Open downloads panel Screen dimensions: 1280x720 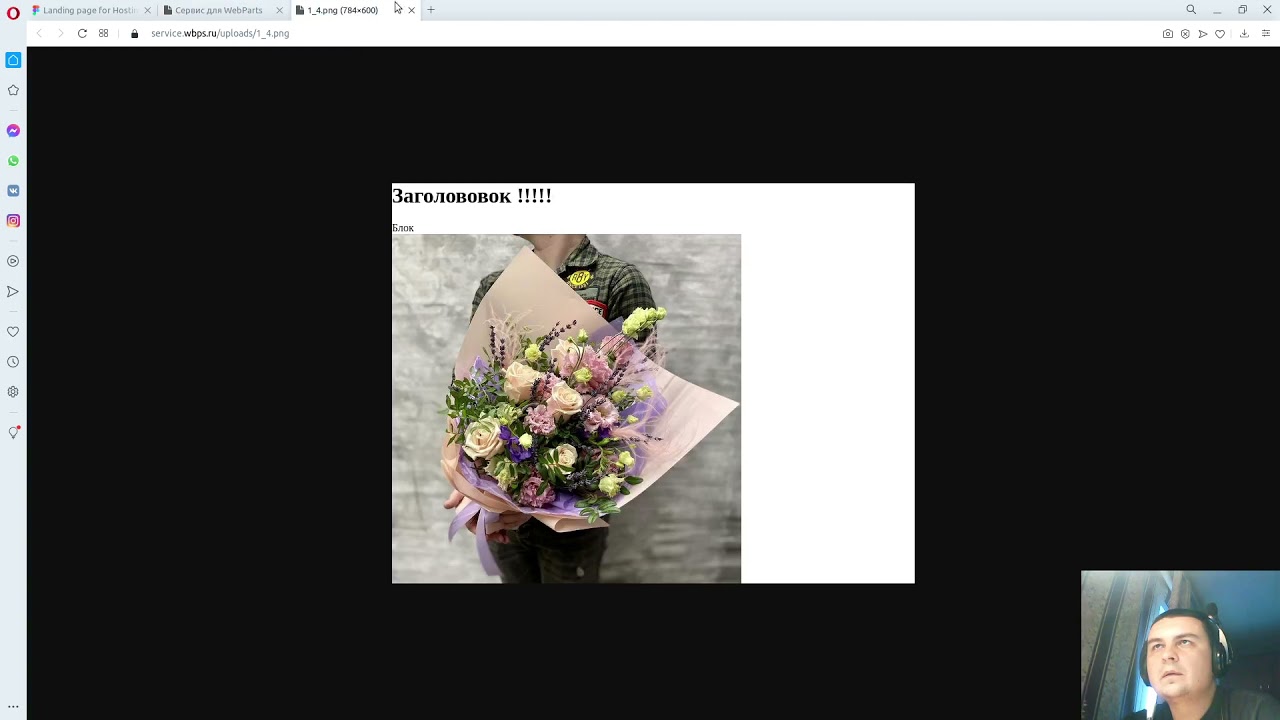tap(1244, 34)
